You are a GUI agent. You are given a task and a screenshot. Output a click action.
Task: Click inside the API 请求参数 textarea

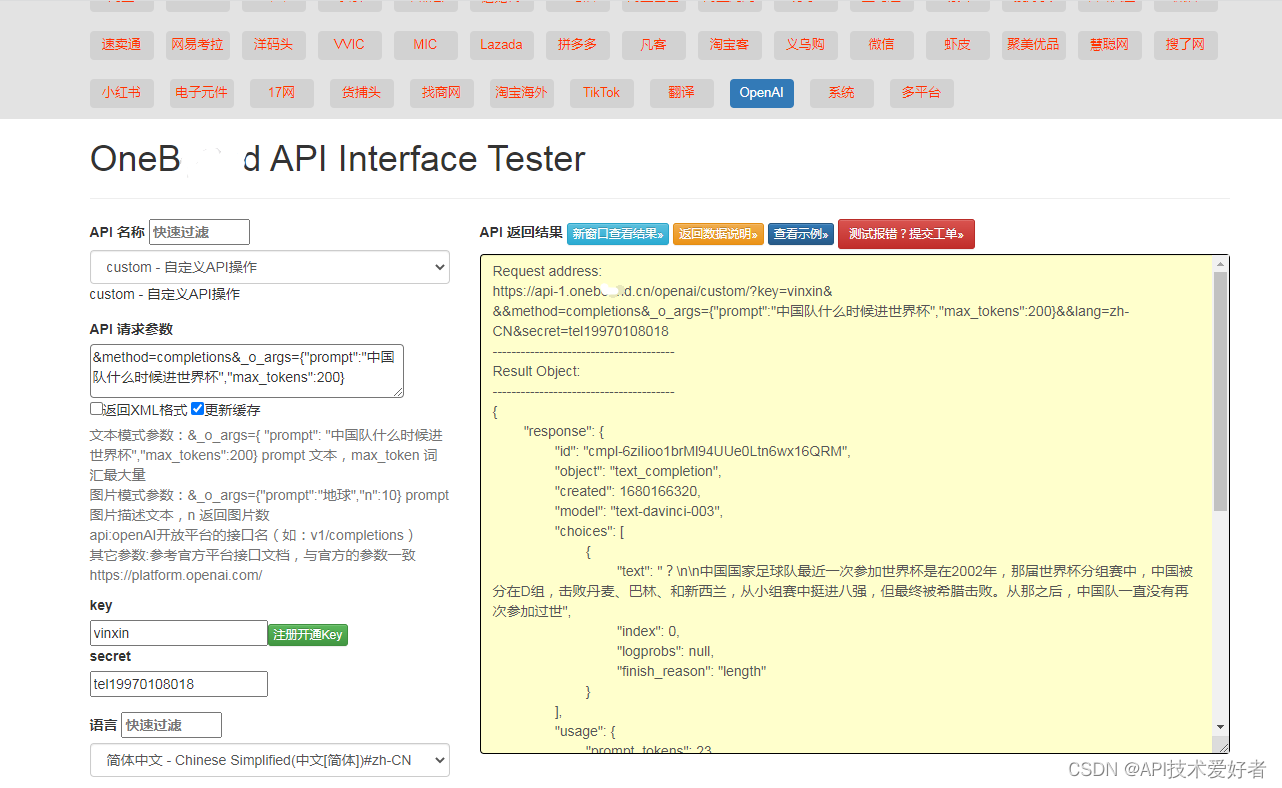click(247, 371)
